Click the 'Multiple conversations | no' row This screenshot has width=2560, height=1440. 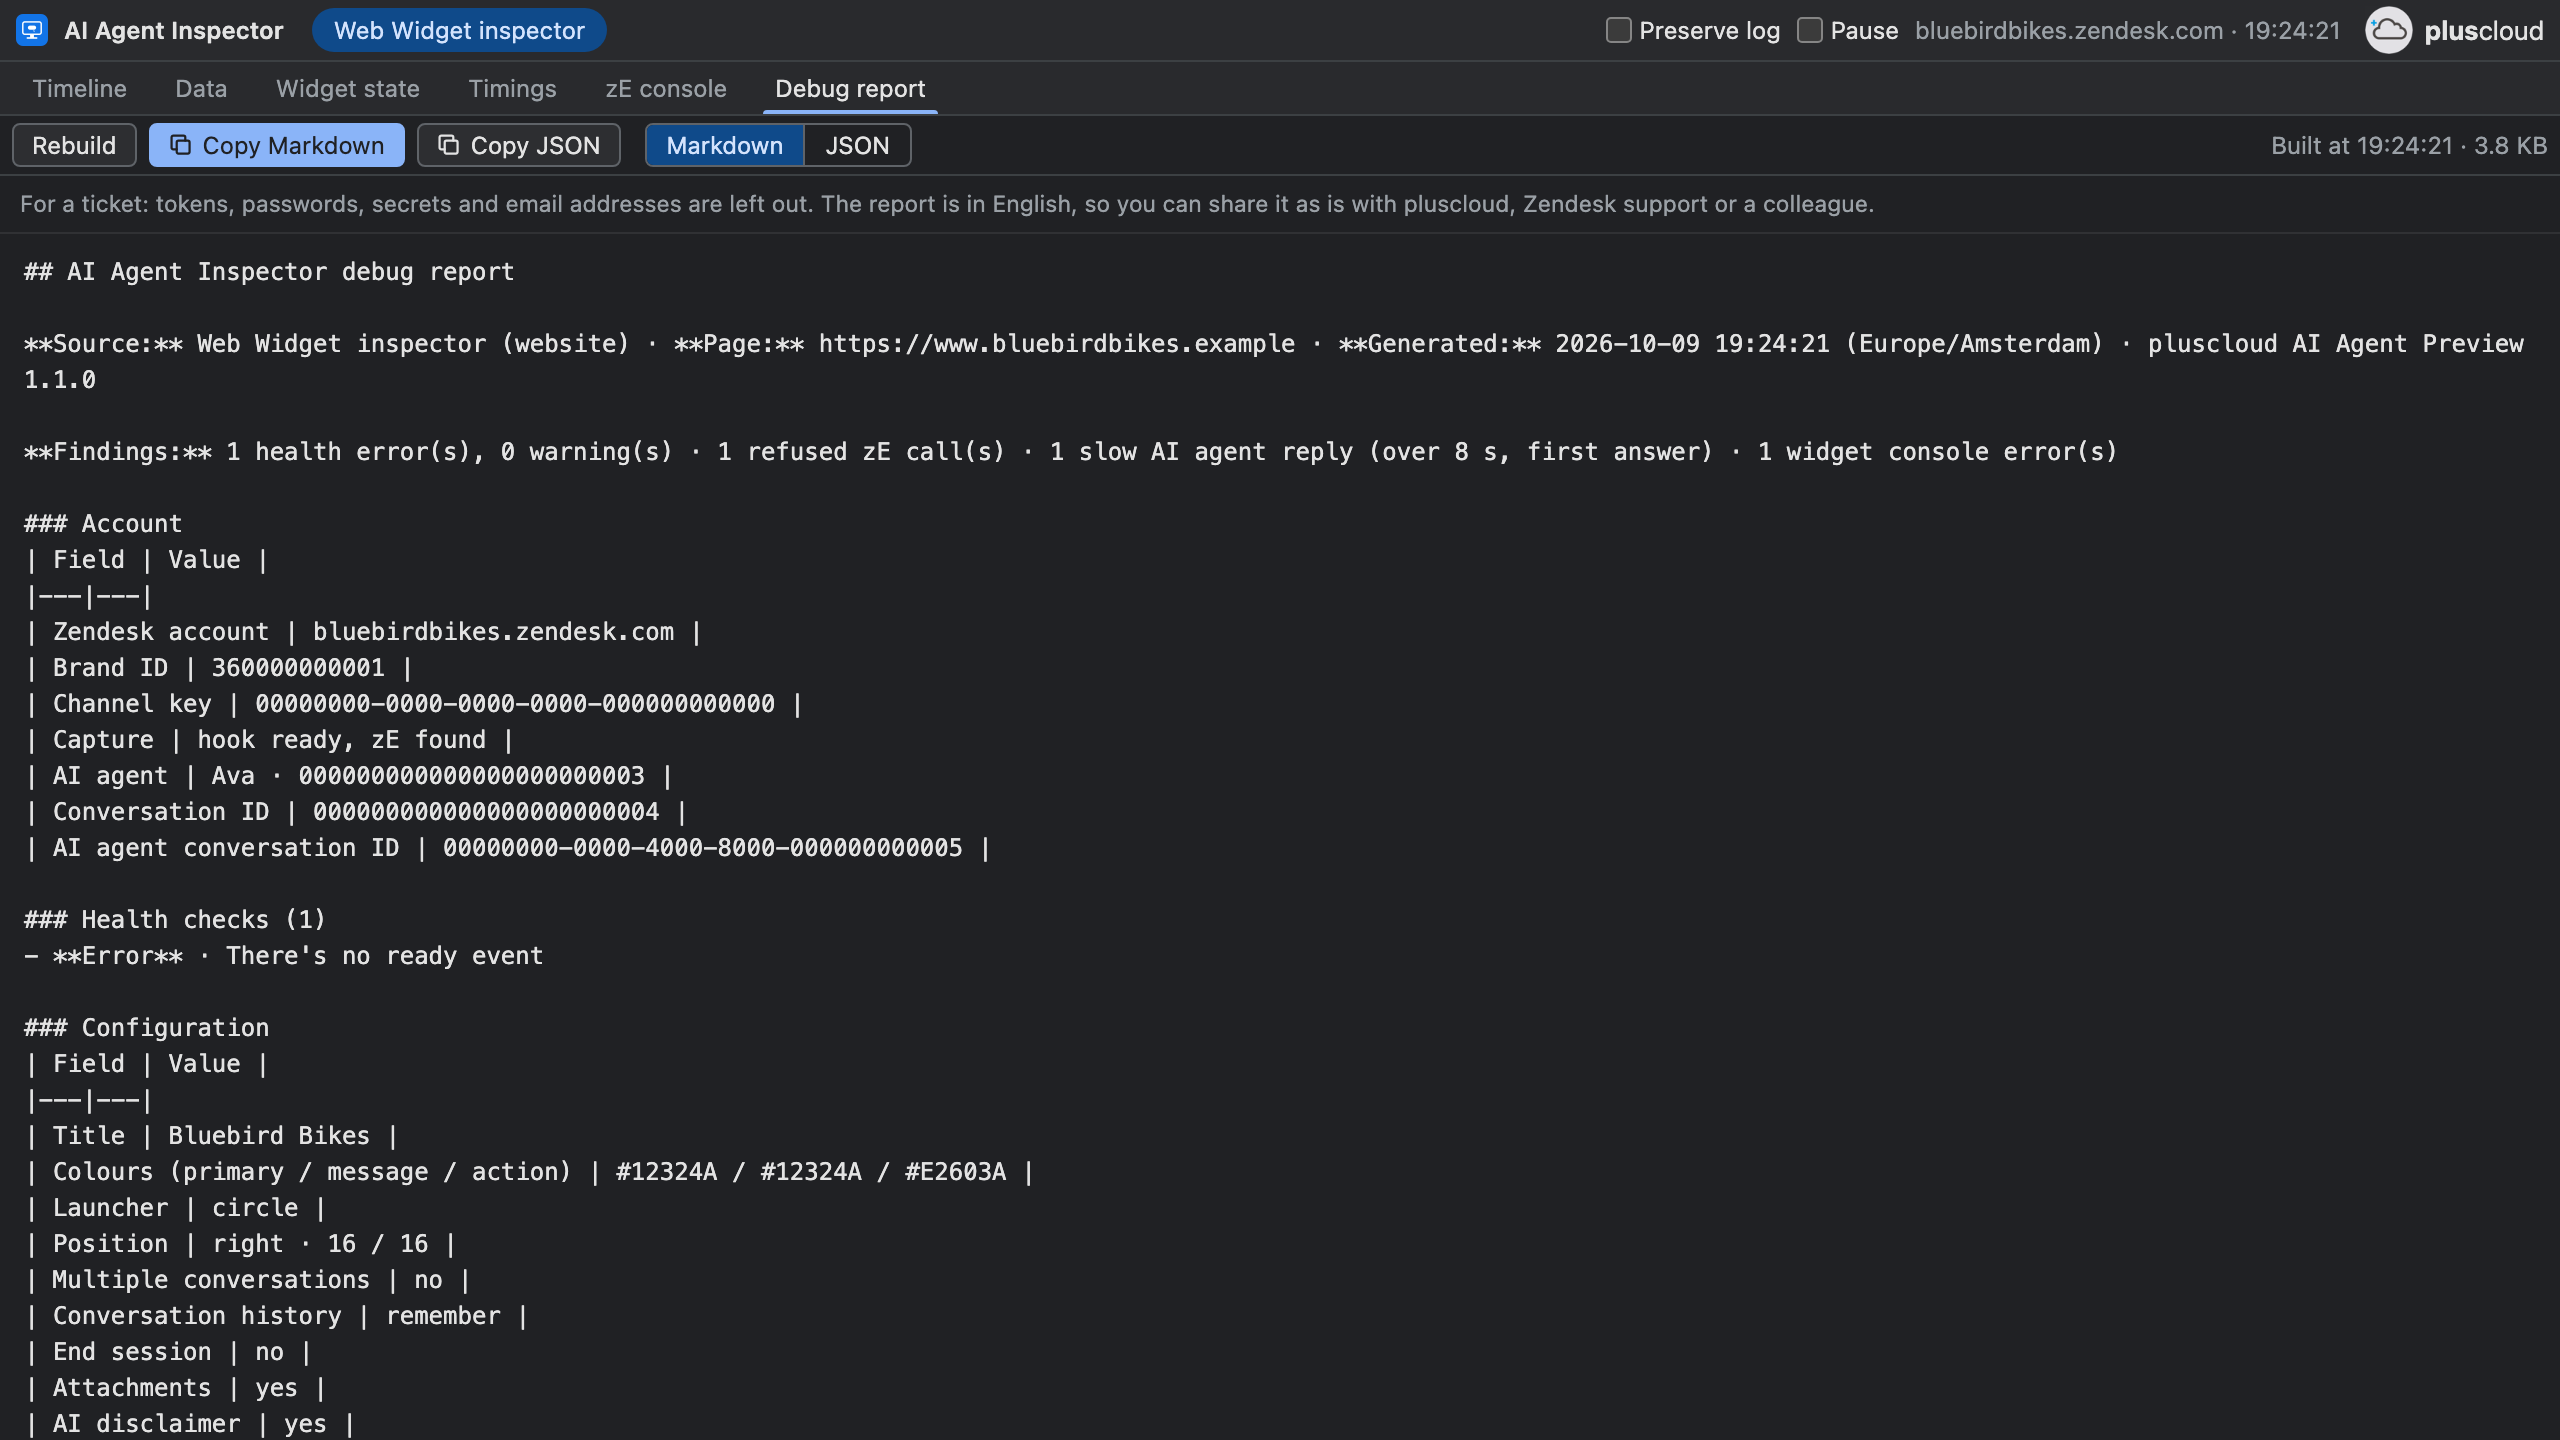point(248,1280)
